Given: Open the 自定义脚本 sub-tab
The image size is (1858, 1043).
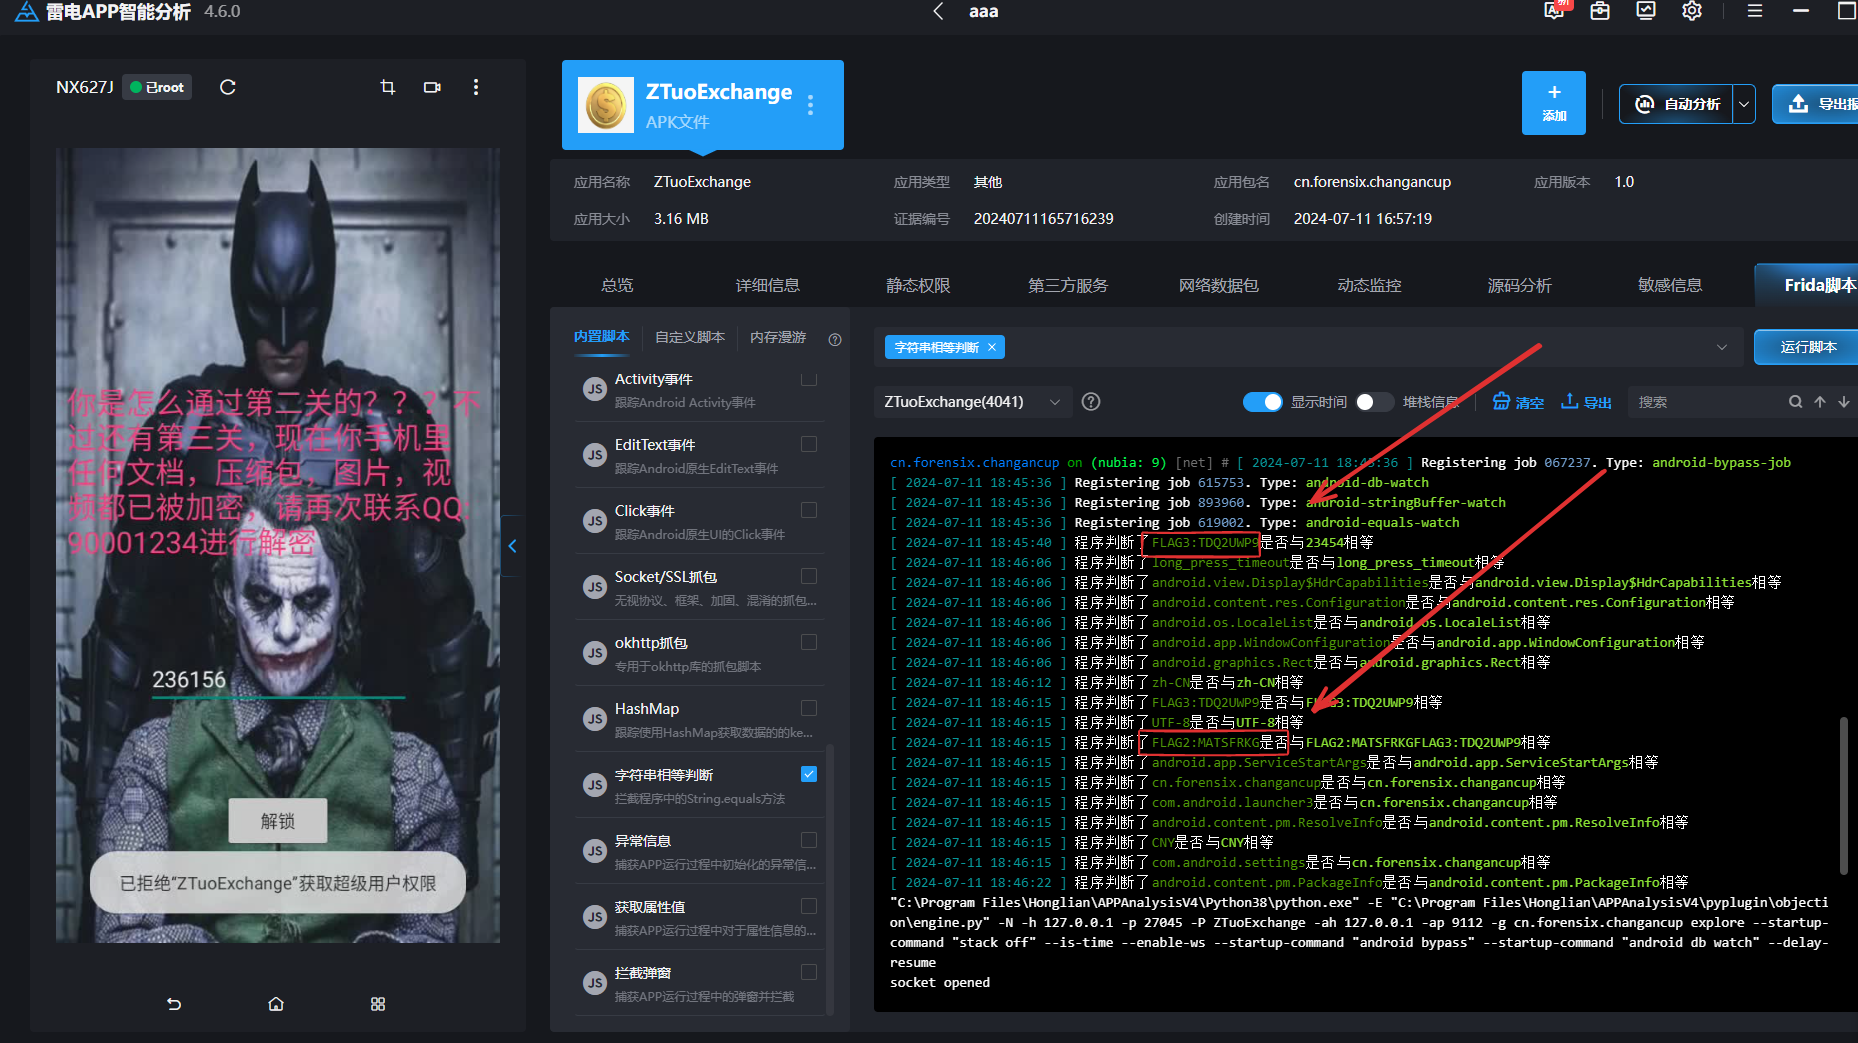Looking at the screenshot, I should point(690,337).
